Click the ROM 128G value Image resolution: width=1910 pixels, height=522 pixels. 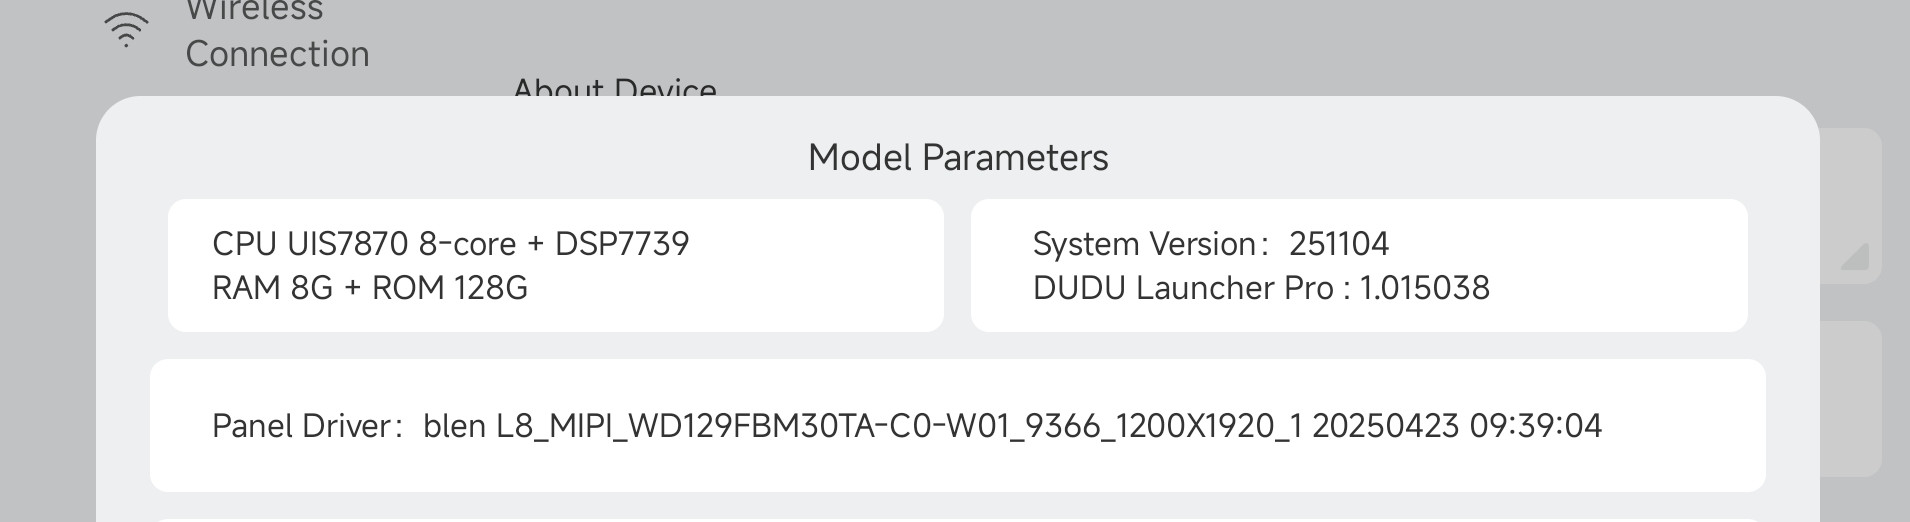tap(449, 288)
